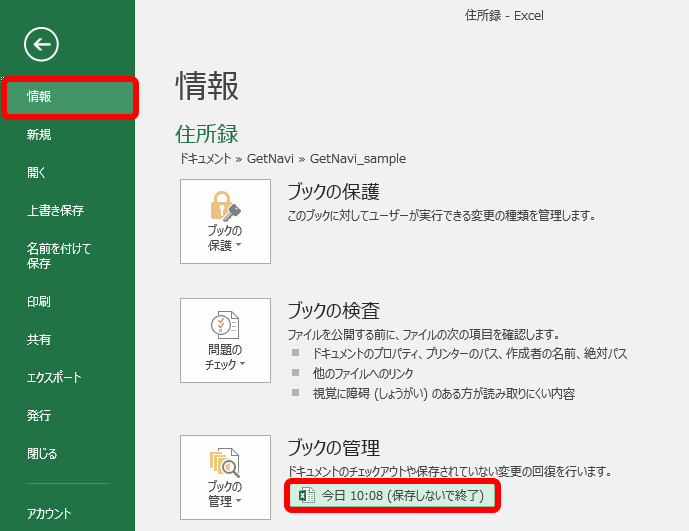Click the ブックの管理 heading
This screenshot has width=689, height=531.
(x=334, y=448)
